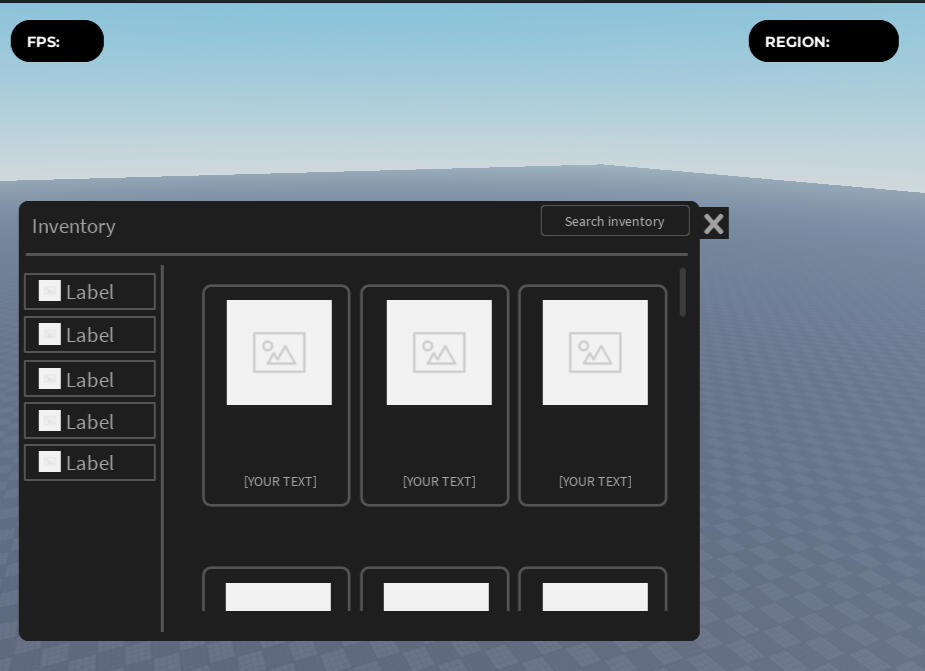Select the second [YOUR TEXT] inventory item
This screenshot has width=925, height=671.
pos(434,394)
